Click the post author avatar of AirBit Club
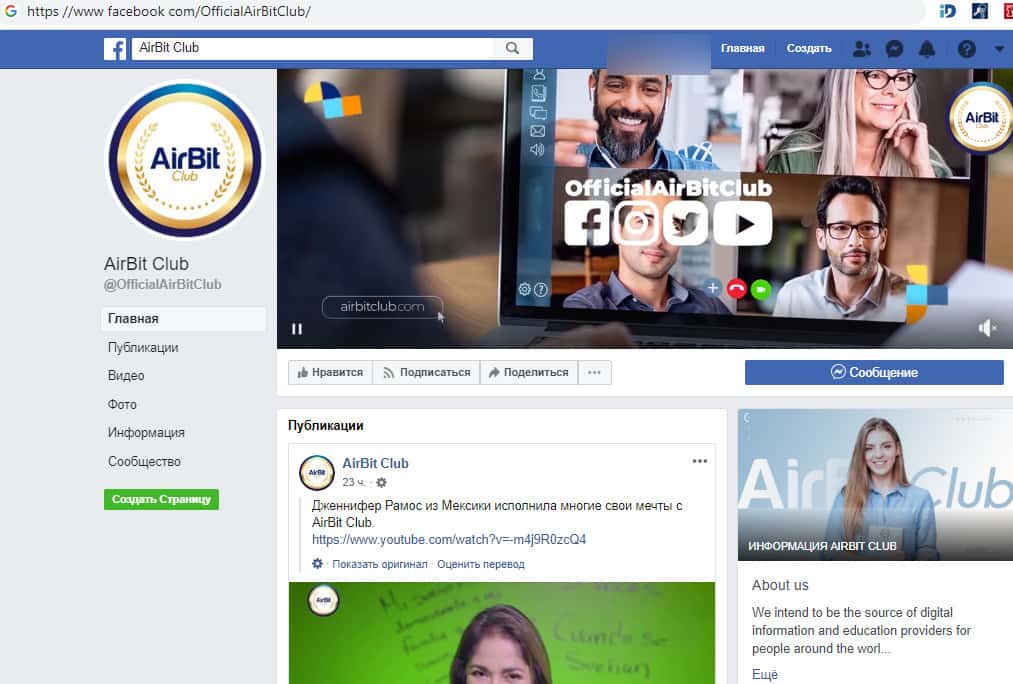This screenshot has width=1013, height=684. (x=317, y=473)
